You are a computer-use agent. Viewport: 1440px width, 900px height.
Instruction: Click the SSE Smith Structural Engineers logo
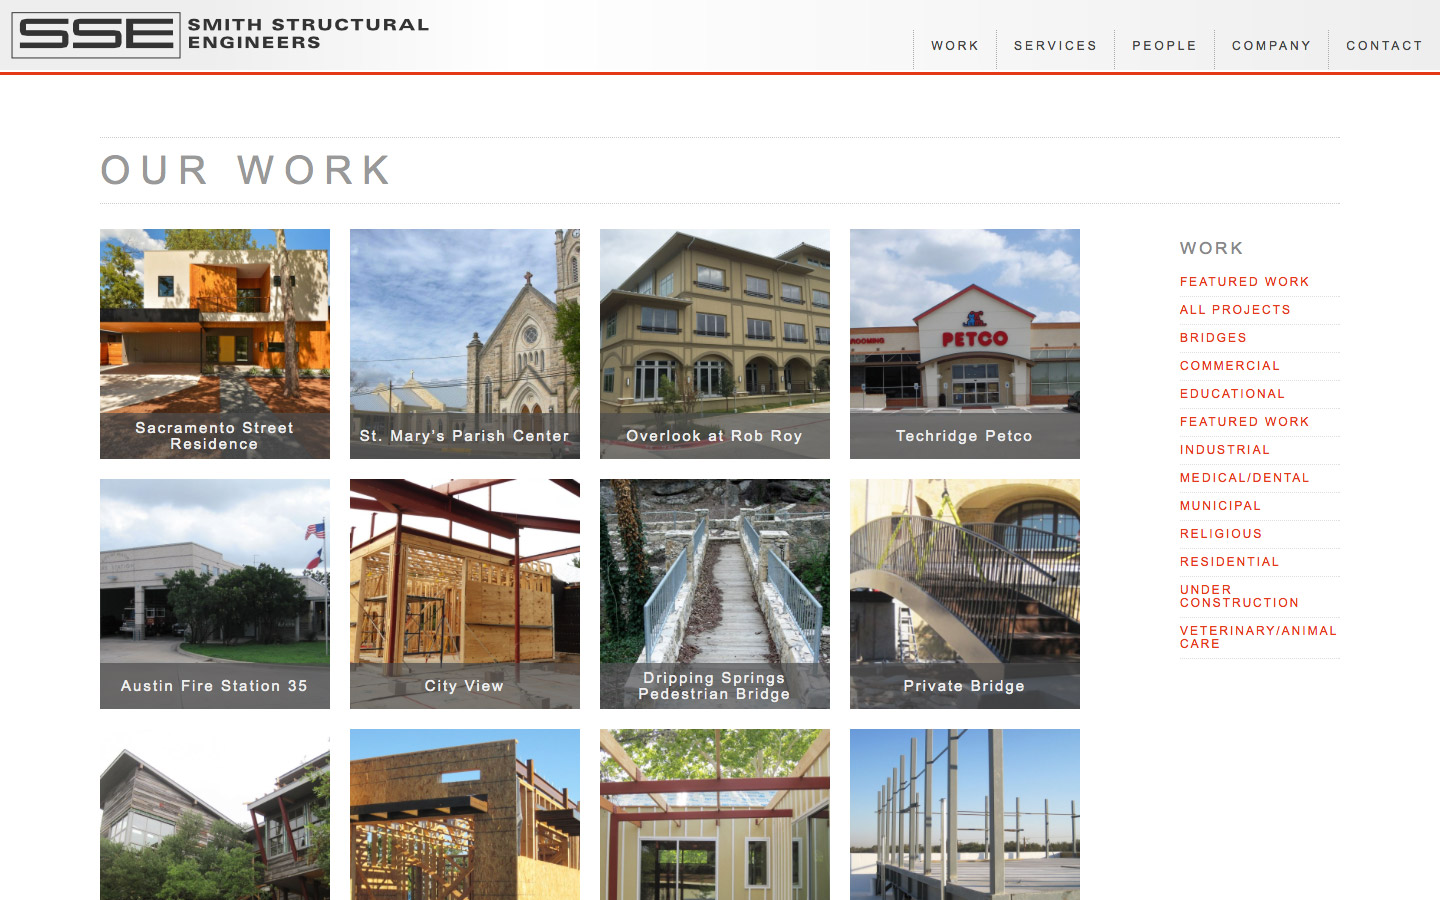220,35
